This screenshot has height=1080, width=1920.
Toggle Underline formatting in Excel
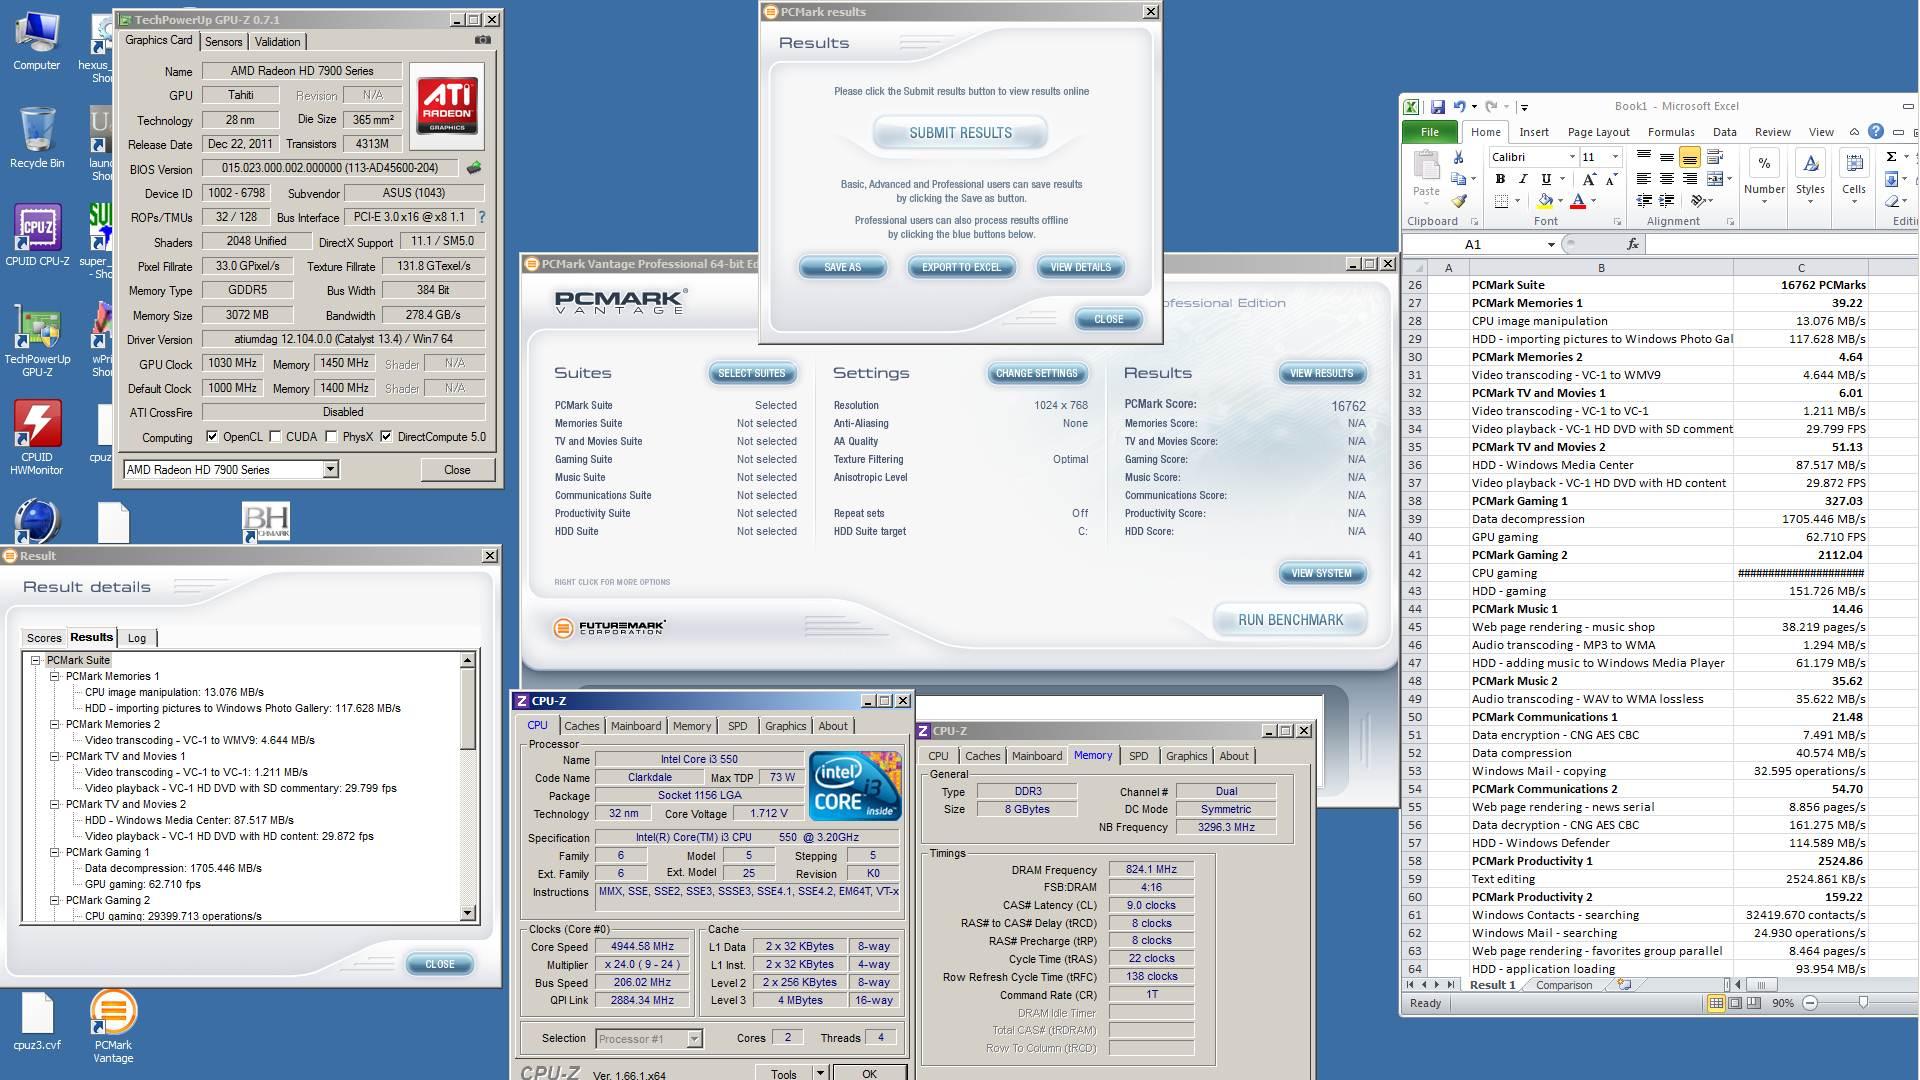(x=1546, y=179)
